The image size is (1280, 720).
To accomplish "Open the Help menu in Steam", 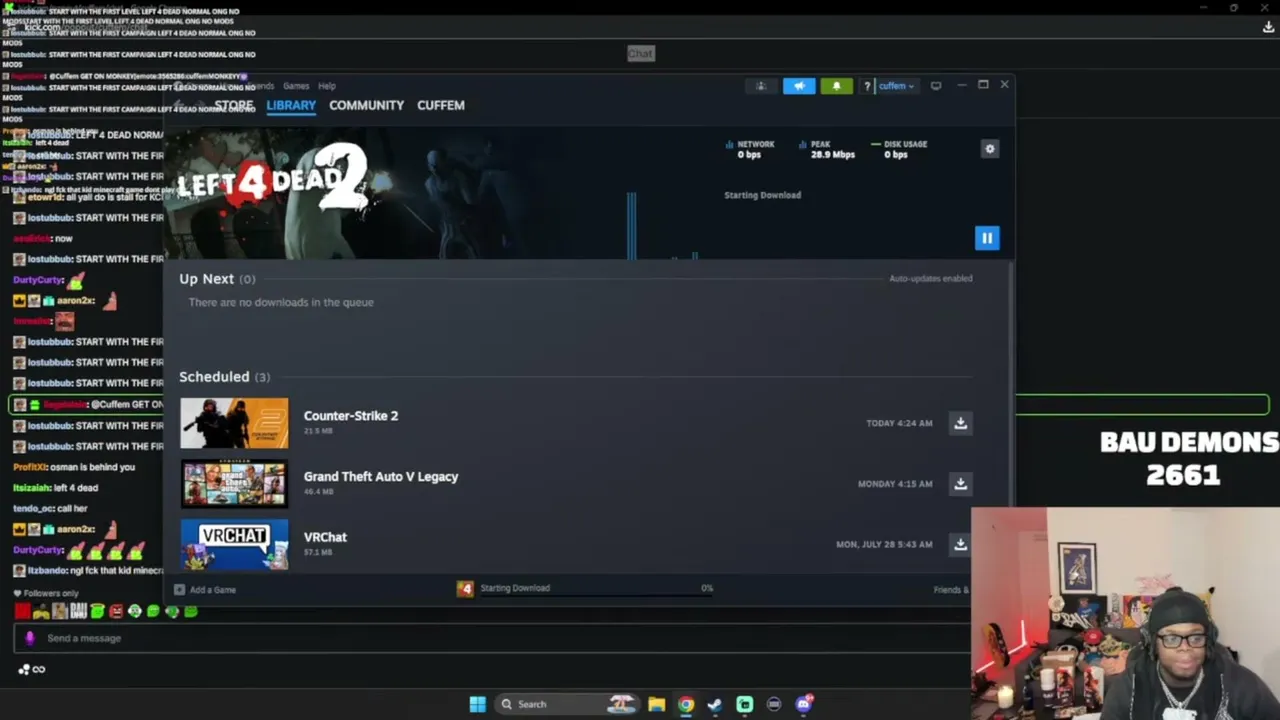I will (327, 86).
